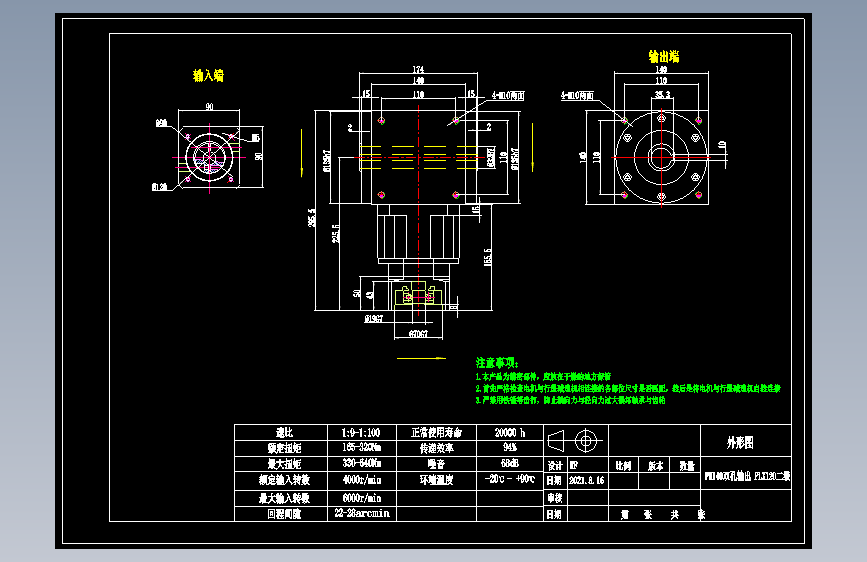Click the 22-28arcmin value cell

pyautogui.click(x=361, y=513)
